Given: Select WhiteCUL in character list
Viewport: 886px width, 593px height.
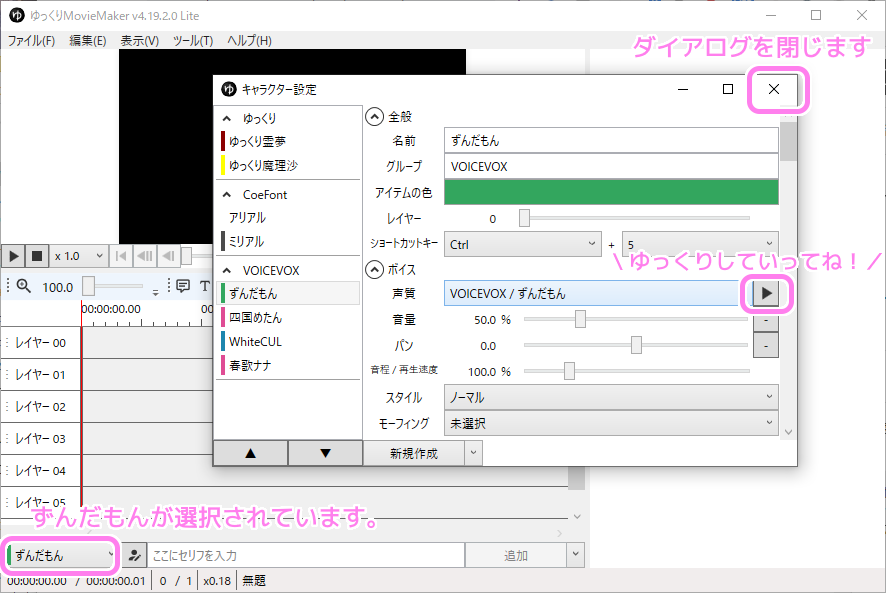Looking at the screenshot, I should [x=288, y=341].
